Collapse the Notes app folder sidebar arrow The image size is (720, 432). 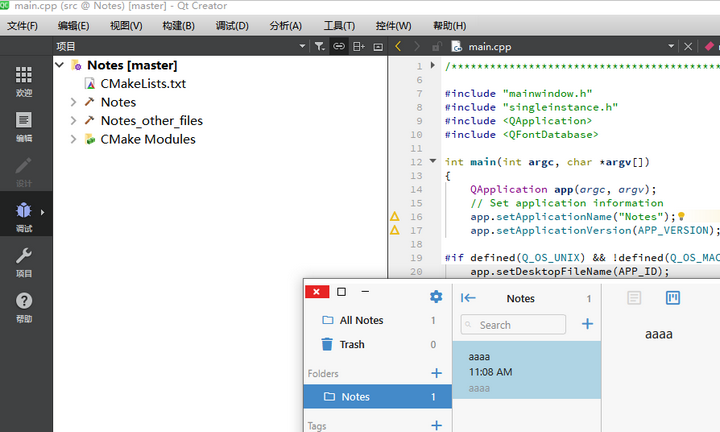tap(468, 298)
